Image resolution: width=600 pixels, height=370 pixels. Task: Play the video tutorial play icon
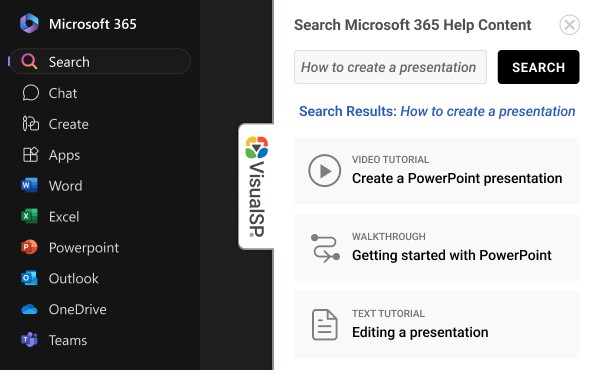click(x=324, y=171)
